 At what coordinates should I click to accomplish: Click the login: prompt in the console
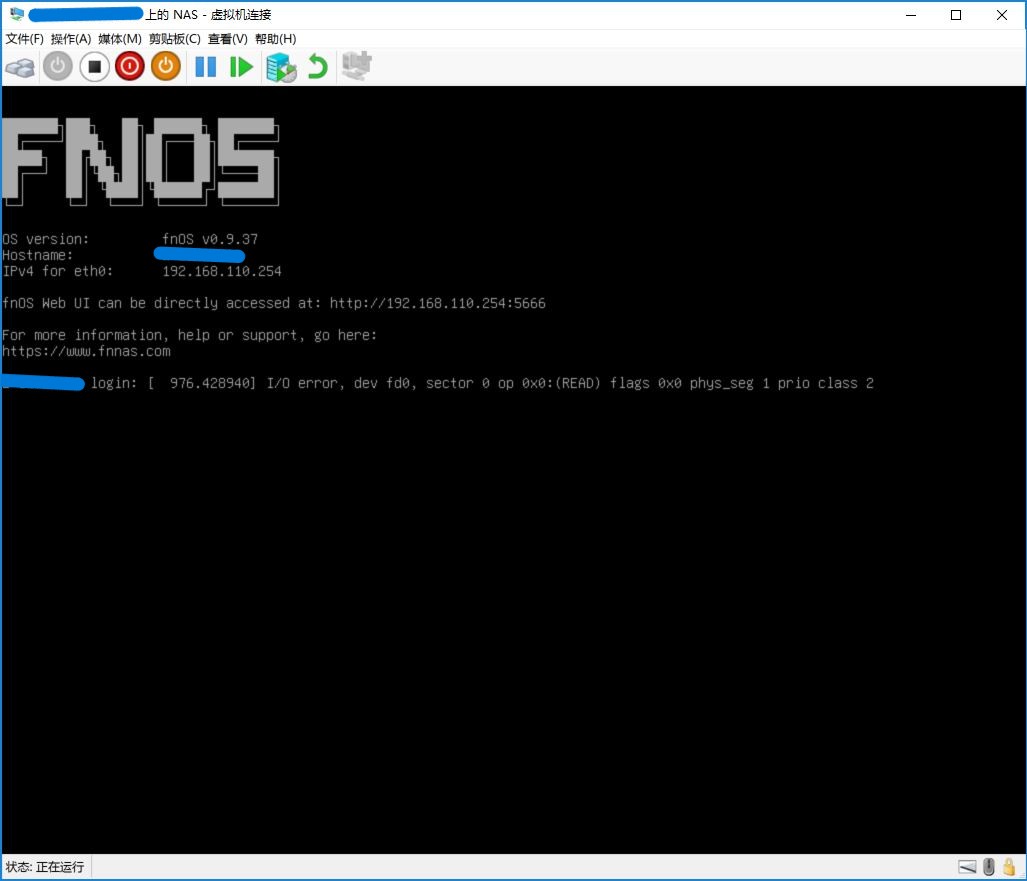pos(114,383)
